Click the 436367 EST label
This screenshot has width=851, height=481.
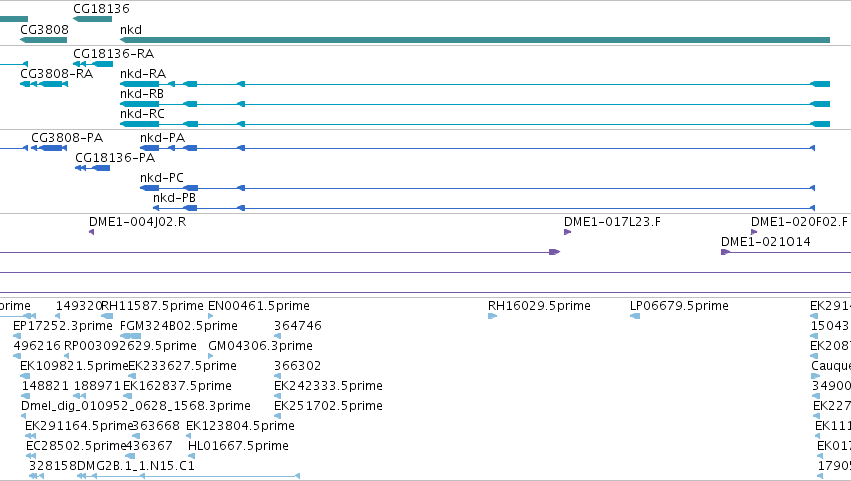pyautogui.click(x=149, y=446)
